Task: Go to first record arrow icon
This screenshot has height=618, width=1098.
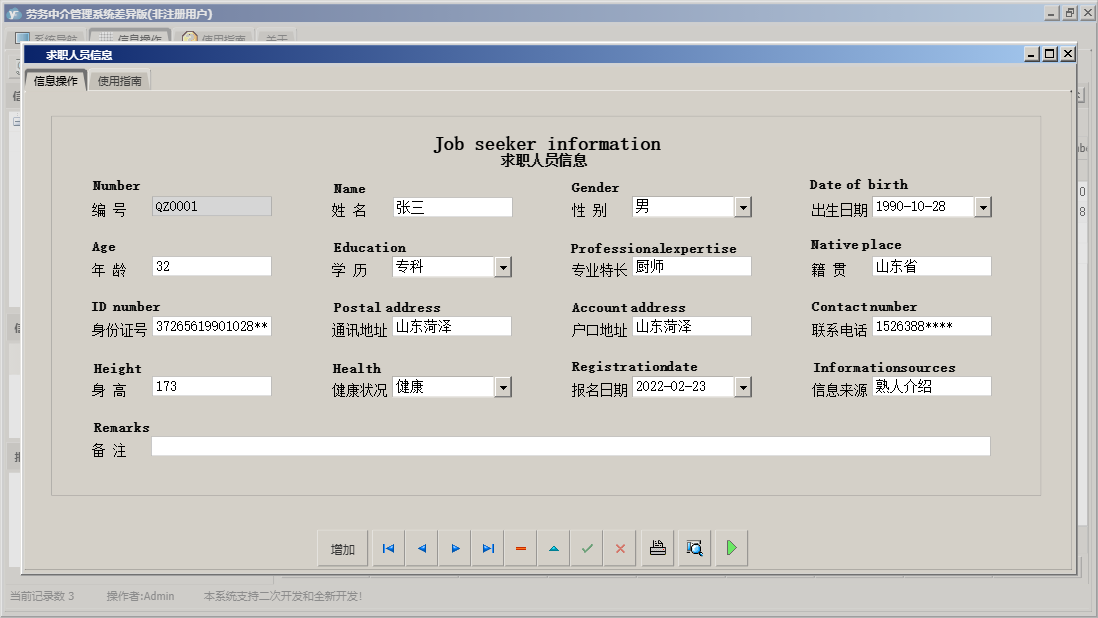Action: click(389, 549)
